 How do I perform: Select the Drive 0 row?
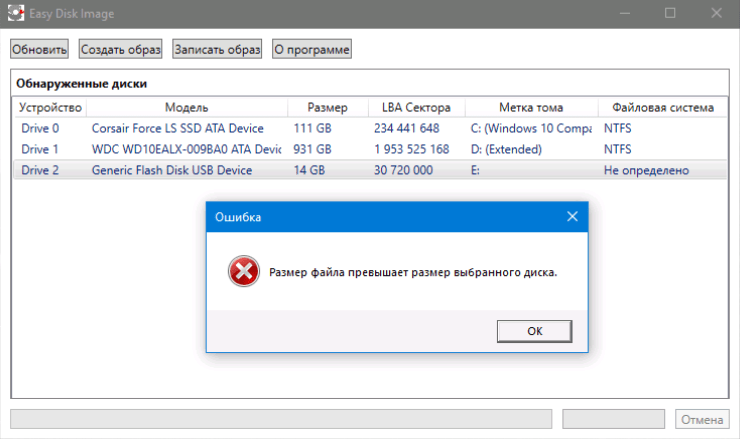[x=370, y=128]
